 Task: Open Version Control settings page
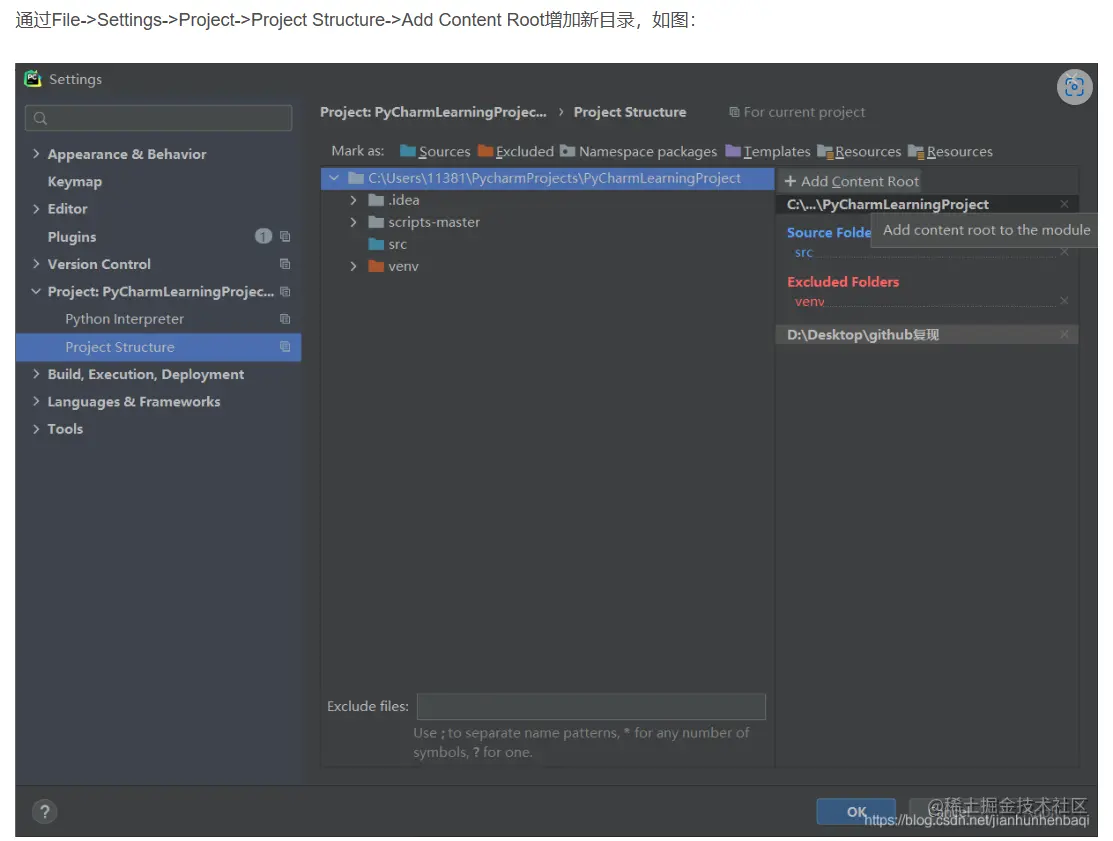[x=99, y=264]
